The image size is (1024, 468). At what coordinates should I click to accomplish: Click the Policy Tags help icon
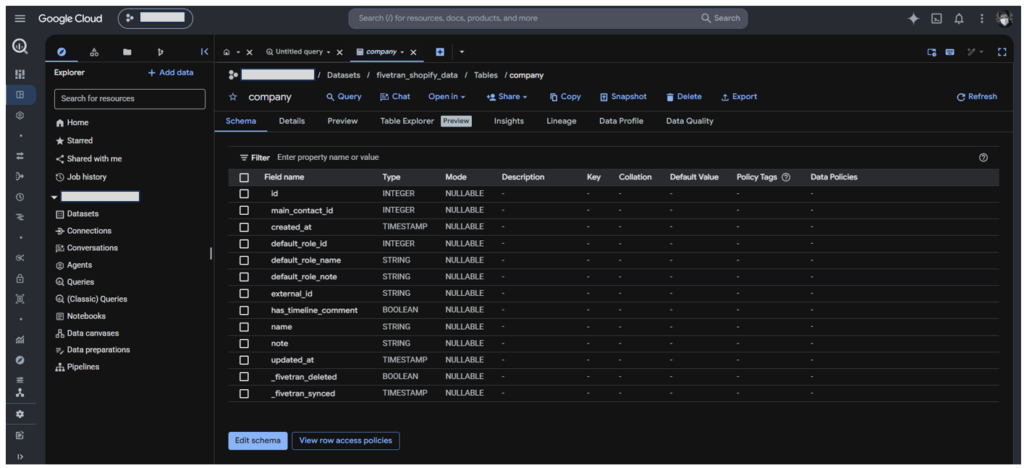(x=786, y=177)
